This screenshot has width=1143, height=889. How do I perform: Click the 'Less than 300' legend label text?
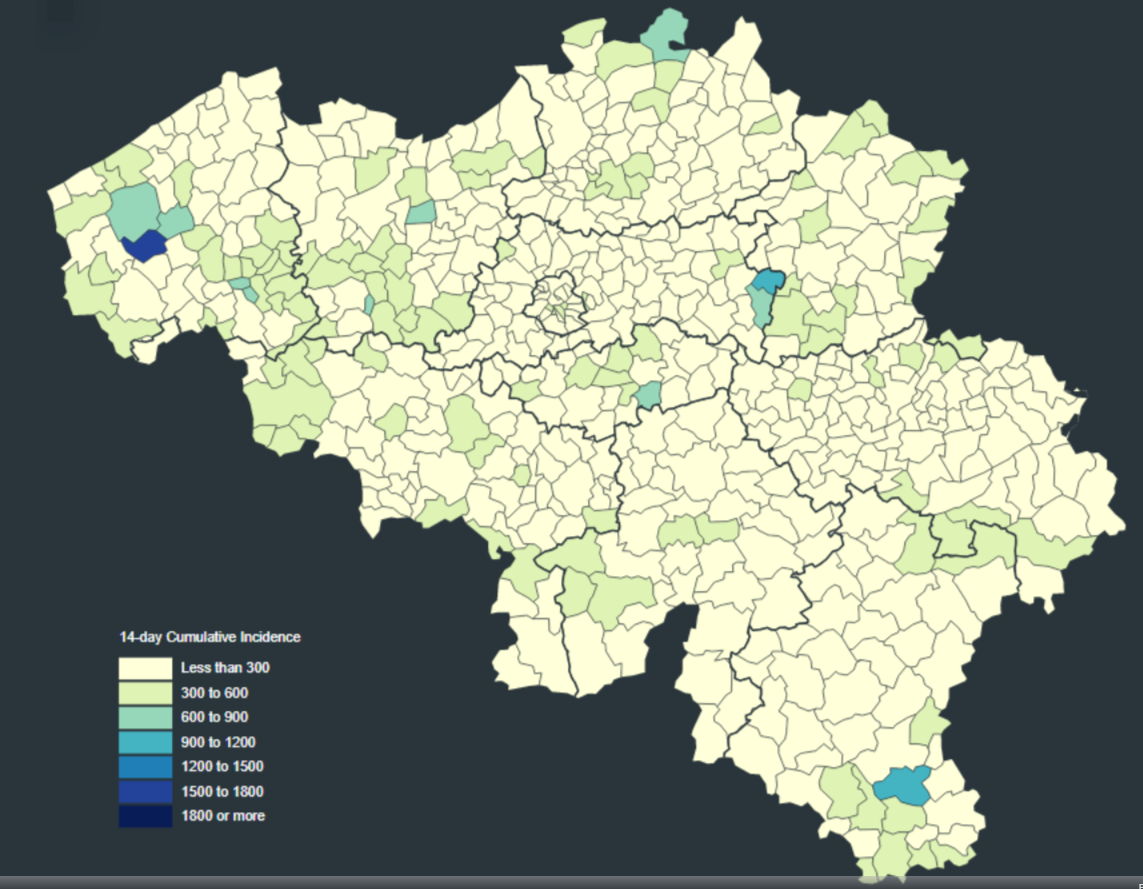[x=225, y=667]
